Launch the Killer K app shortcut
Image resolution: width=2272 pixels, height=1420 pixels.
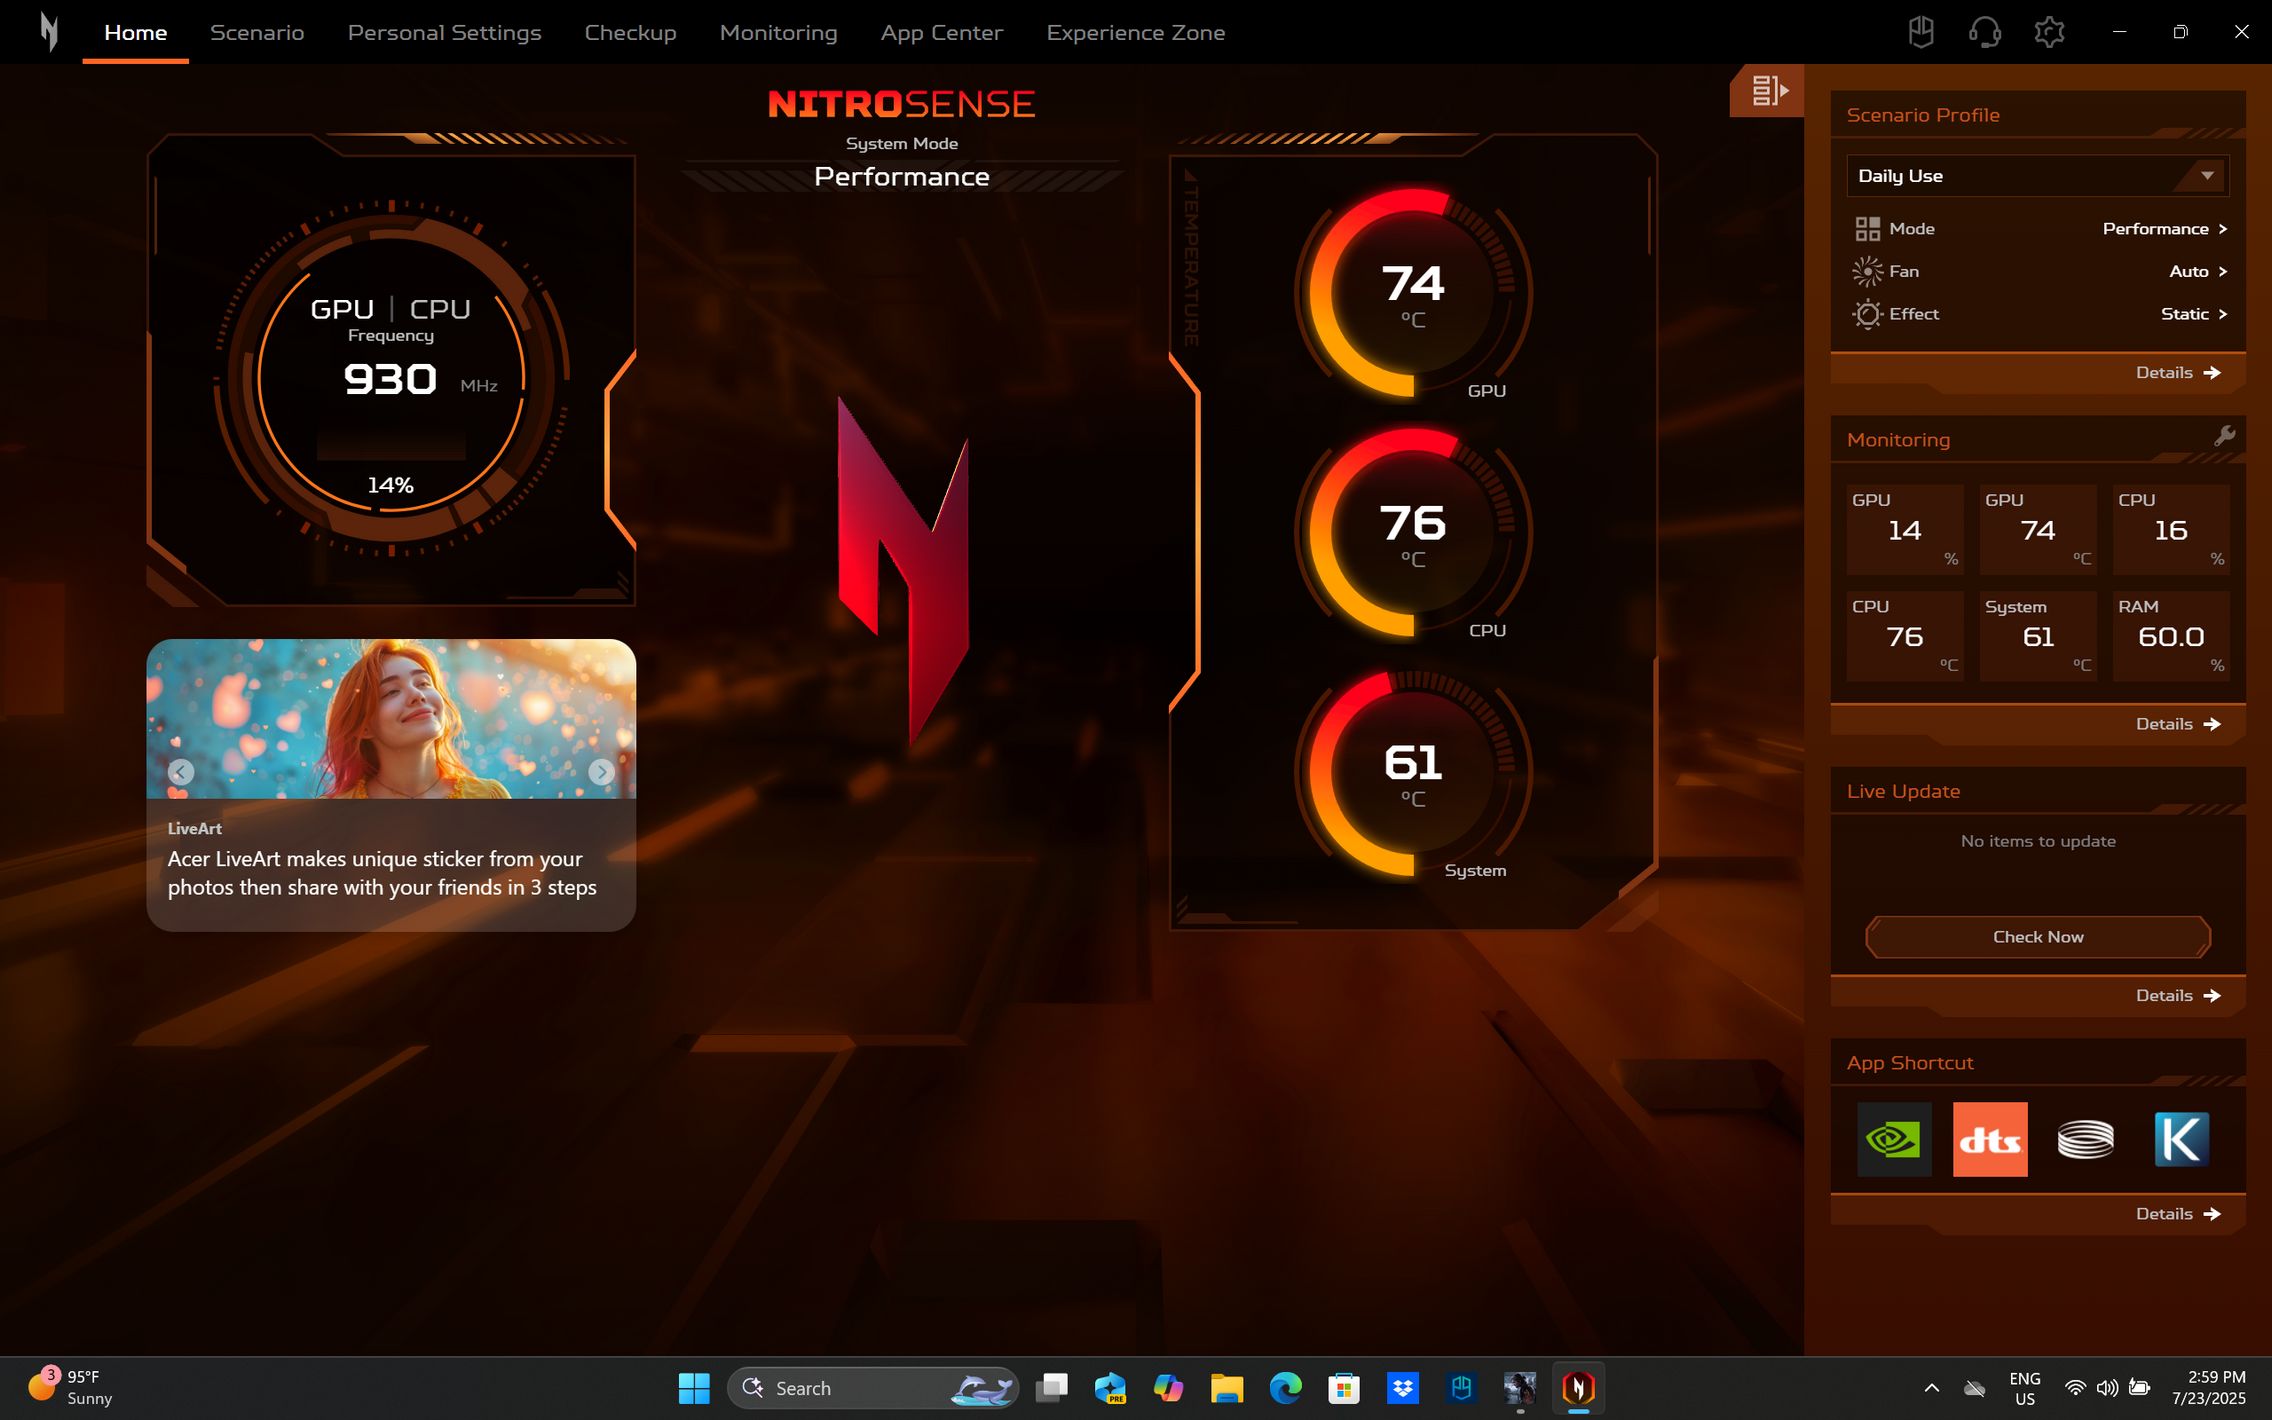click(2180, 1139)
